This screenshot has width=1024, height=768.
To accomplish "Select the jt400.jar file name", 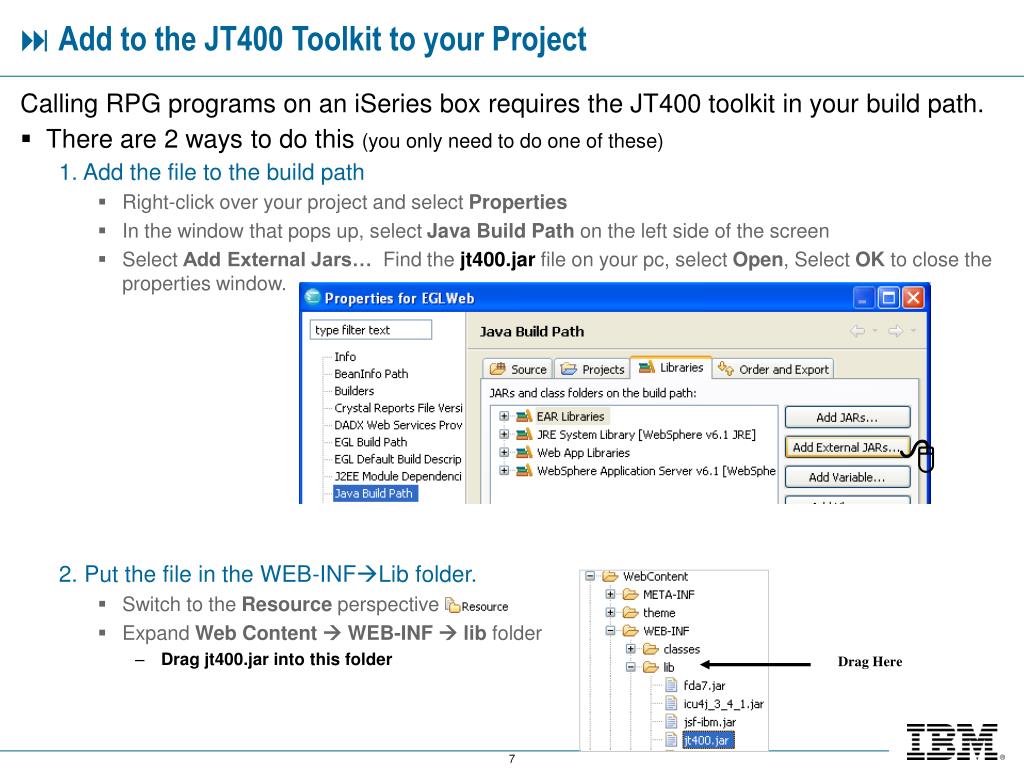I will click(x=709, y=740).
